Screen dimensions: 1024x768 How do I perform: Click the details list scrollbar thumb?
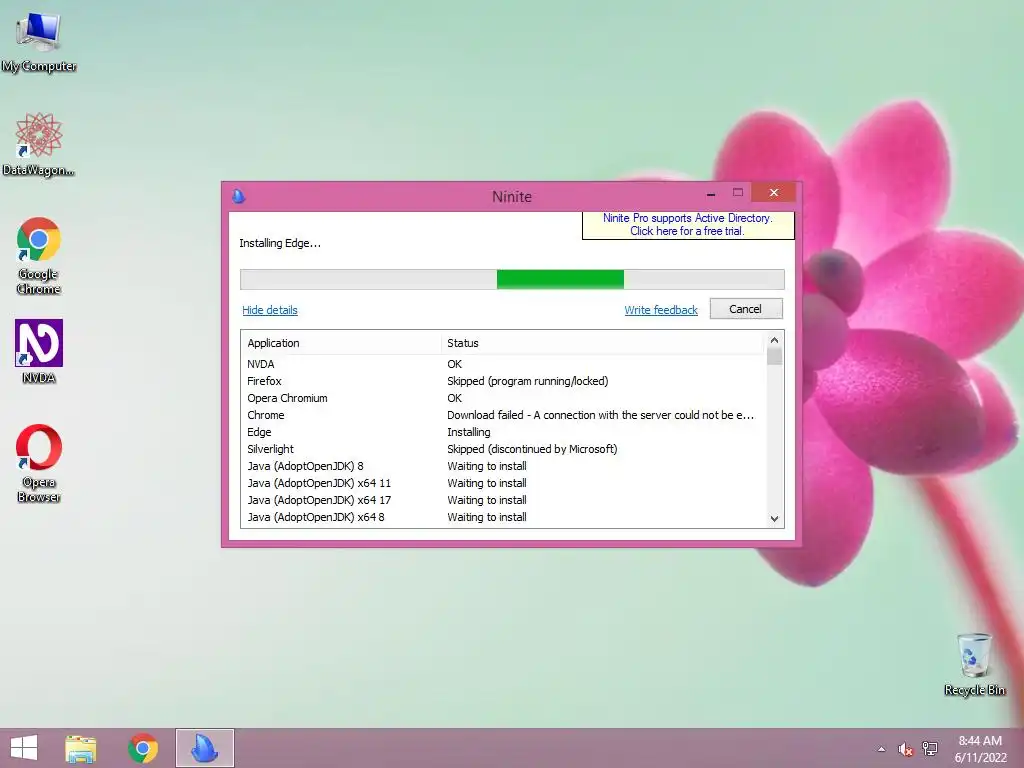(775, 357)
